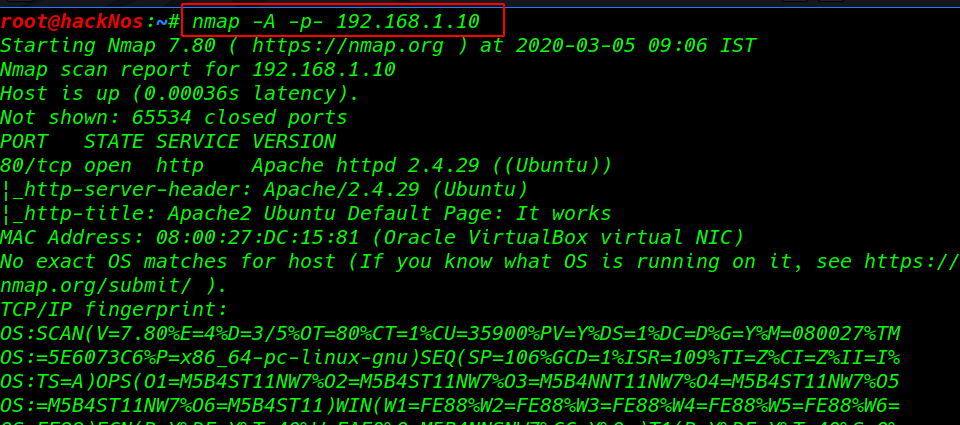Viewport: 960px width, 425px height.
Task: Click the STATE column header
Action: coord(114,141)
